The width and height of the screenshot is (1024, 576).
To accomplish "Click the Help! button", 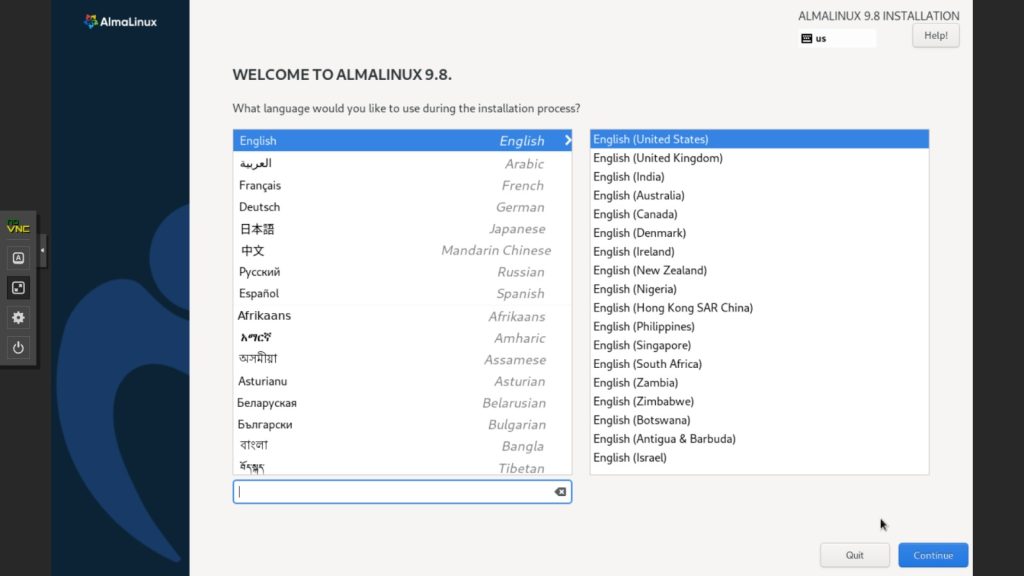I will click(936, 35).
